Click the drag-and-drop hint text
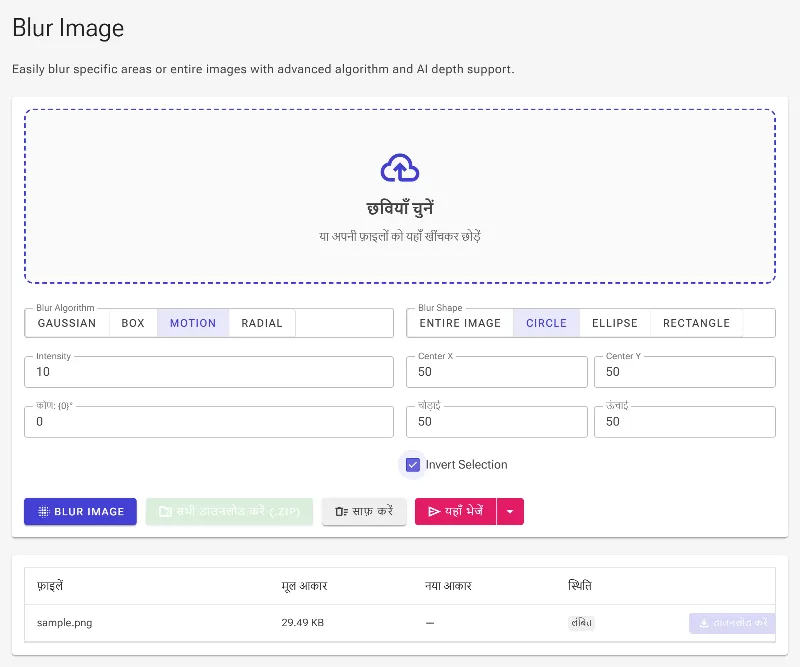The width and height of the screenshot is (800, 667). point(400,236)
